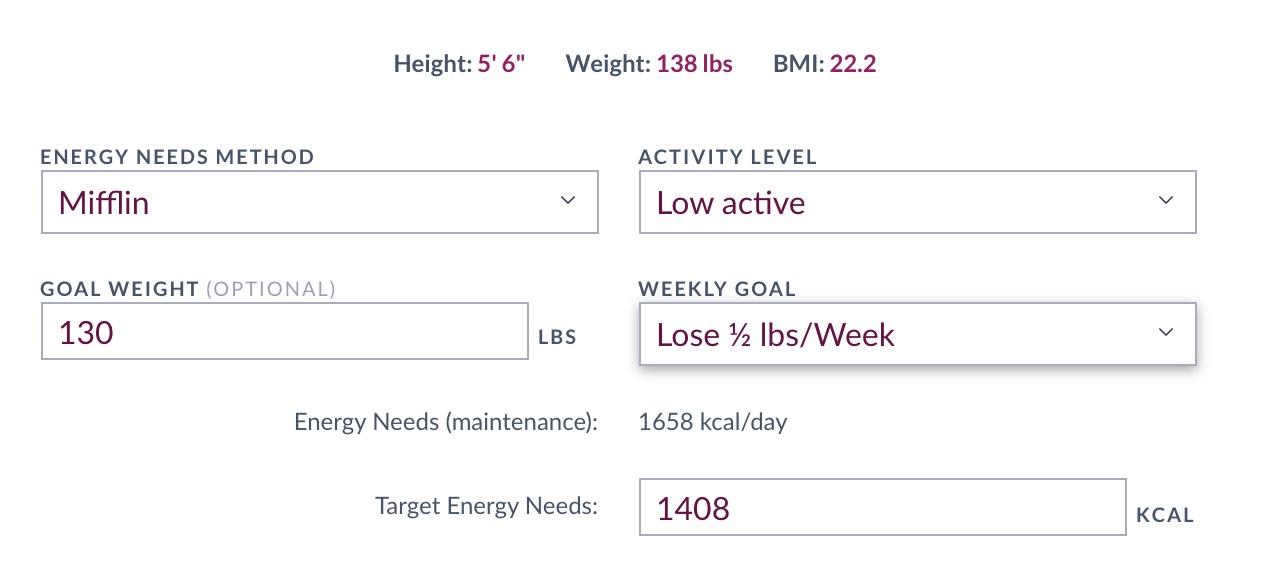Click the ENERGY NEEDS METHOD label
This screenshot has height=568, width=1264.
(177, 157)
